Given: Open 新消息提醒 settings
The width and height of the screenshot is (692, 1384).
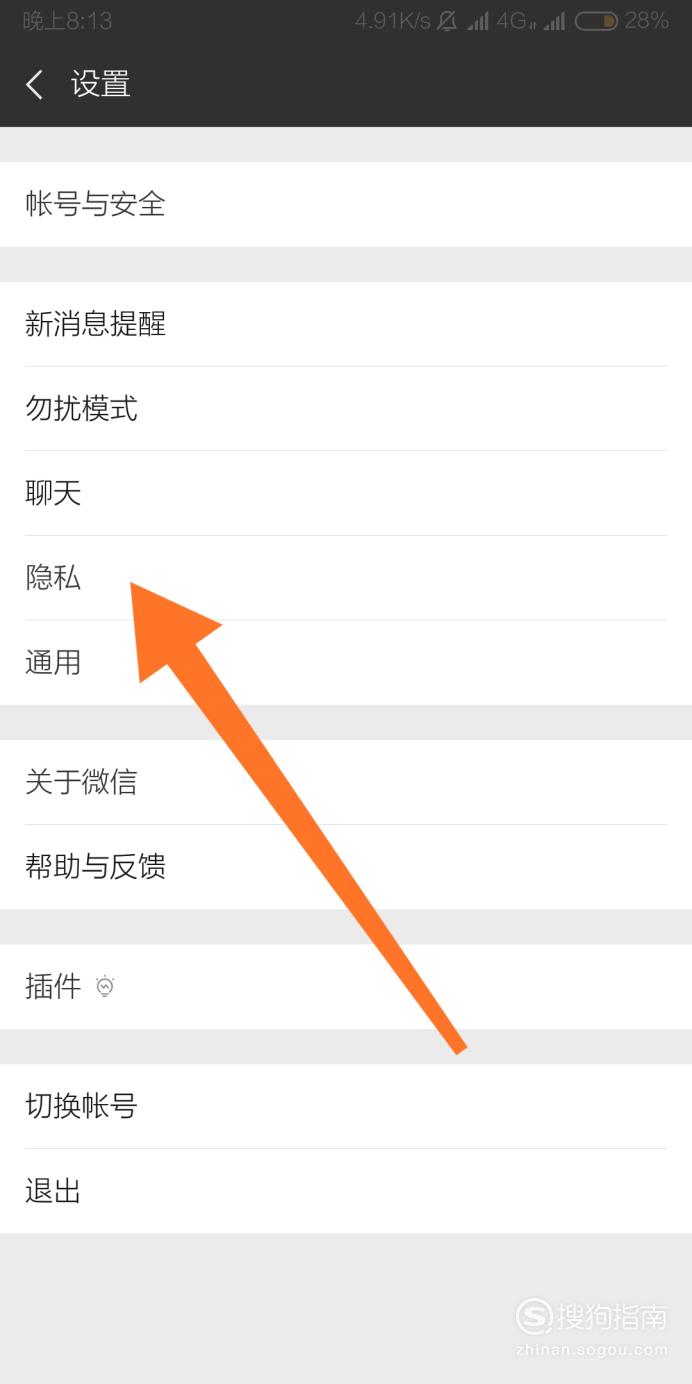Looking at the screenshot, I should pyautogui.click(x=346, y=324).
